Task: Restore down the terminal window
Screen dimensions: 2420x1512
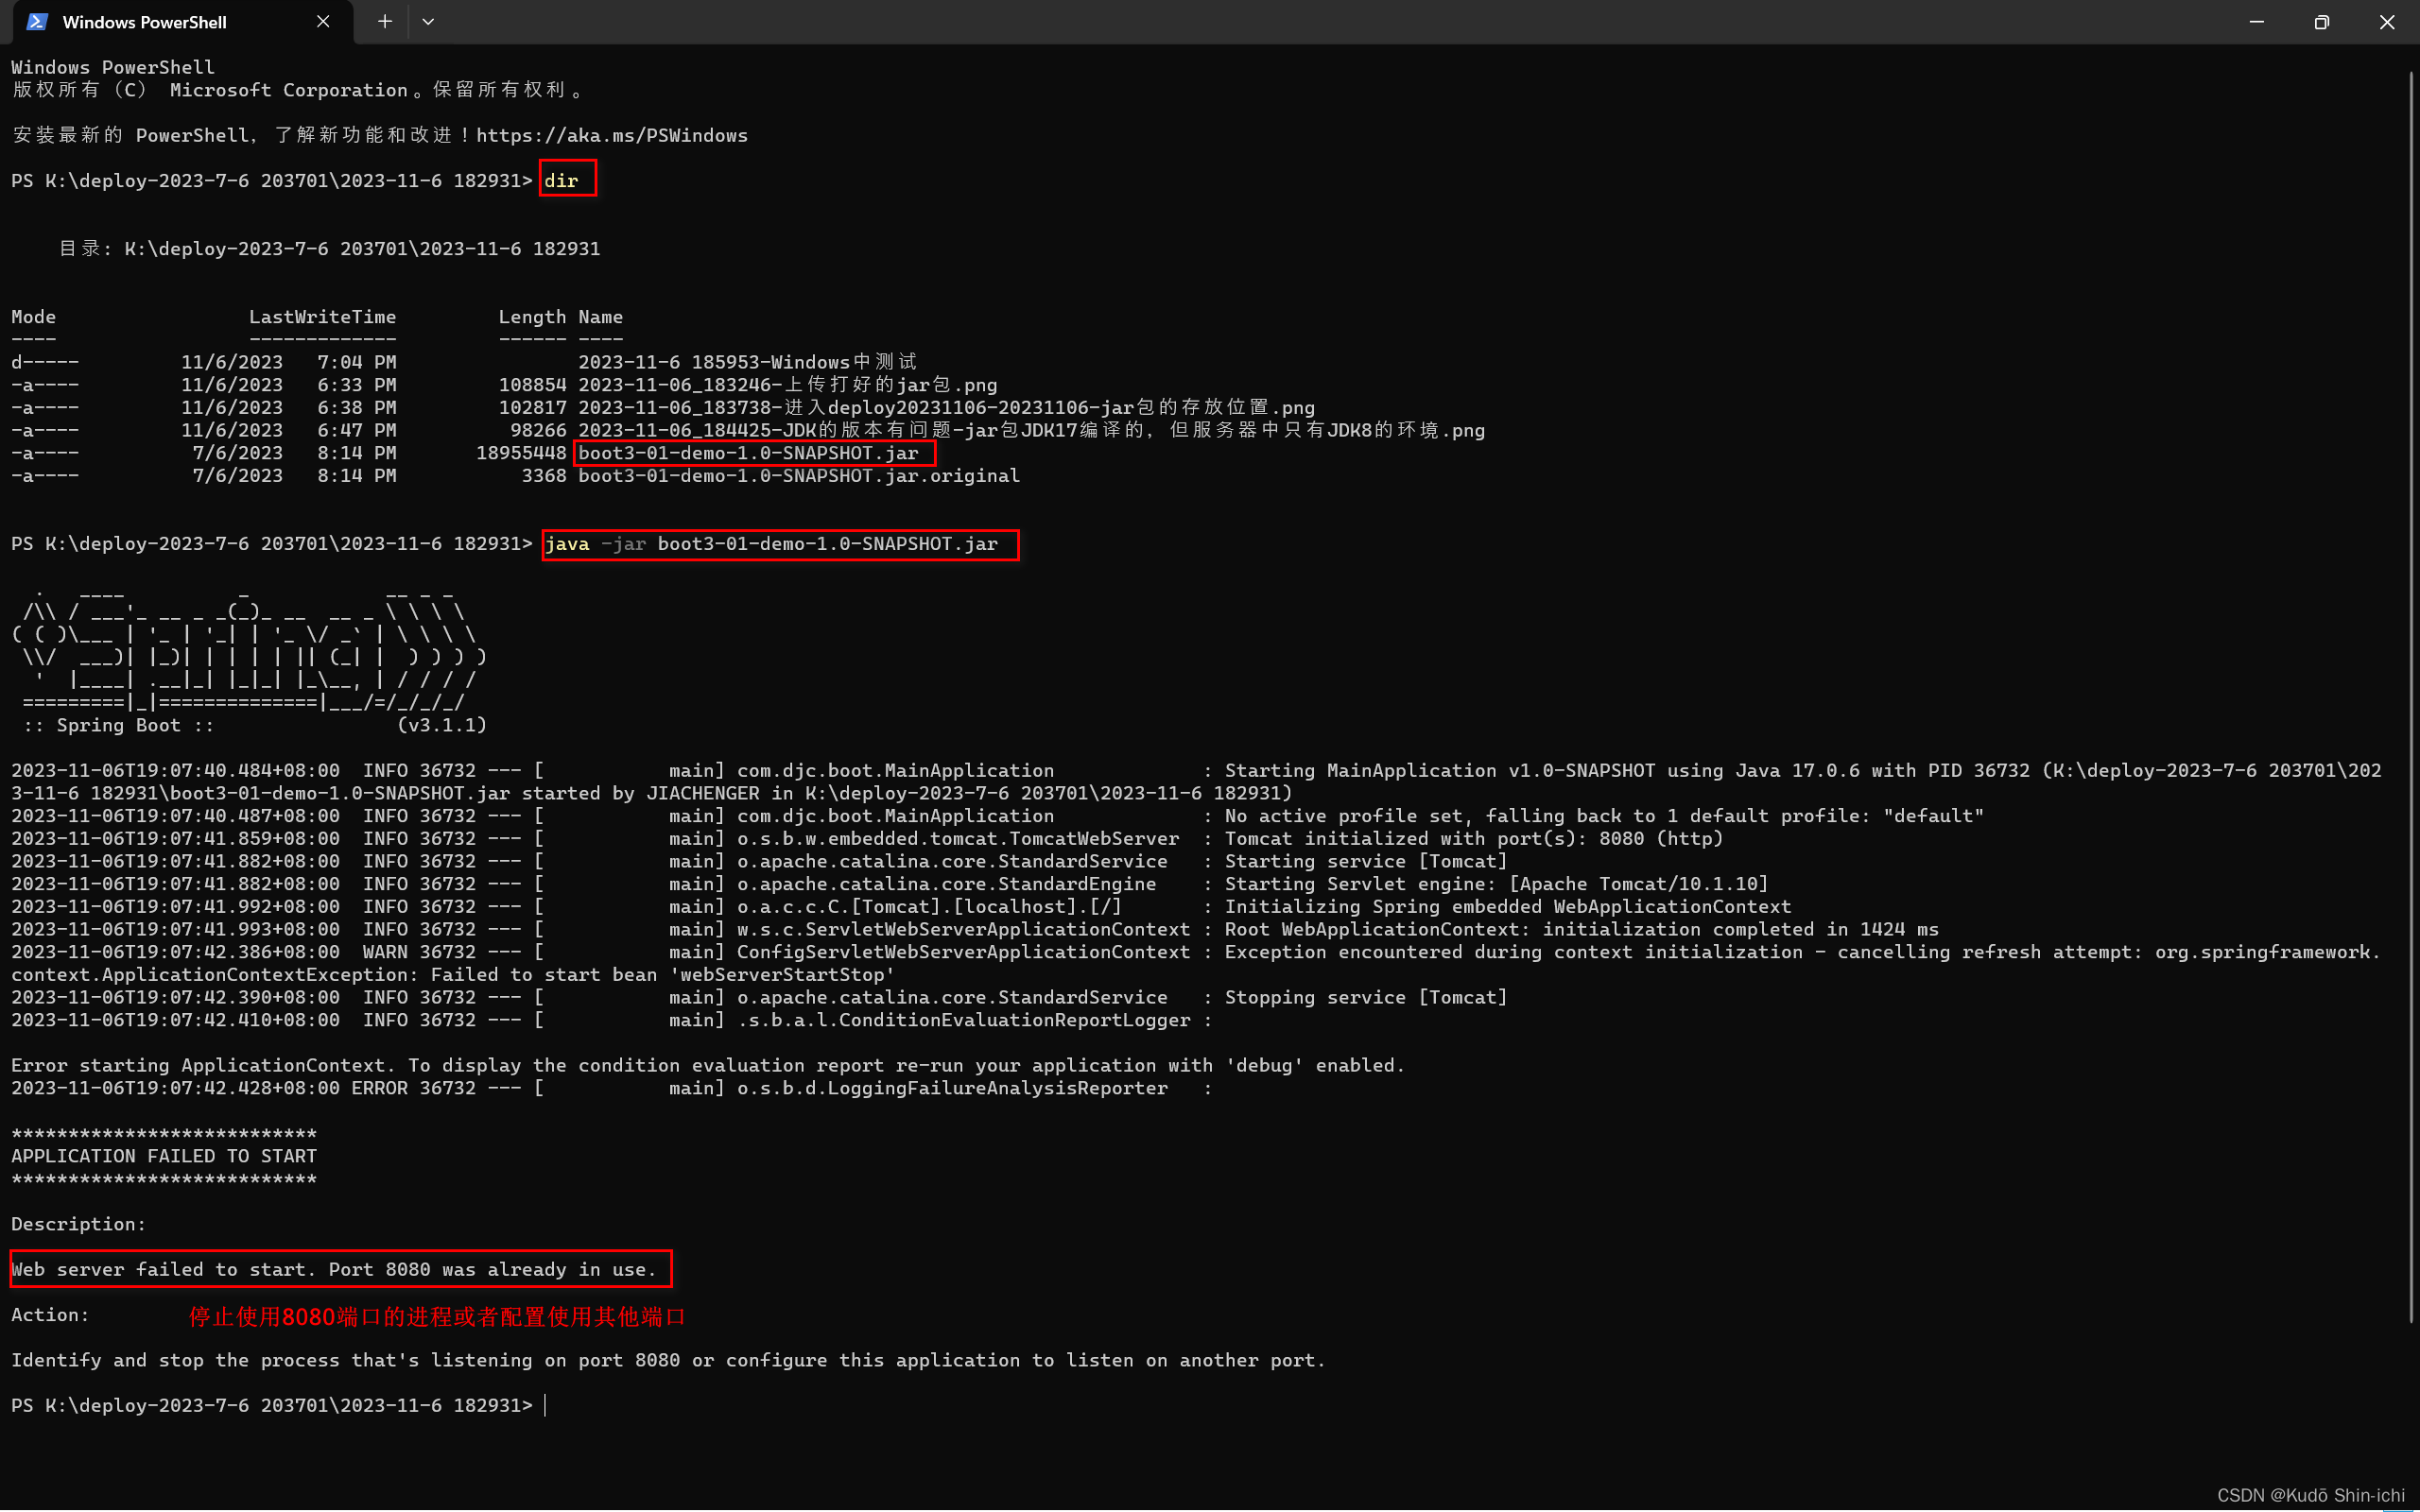Action: [2322, 22]
